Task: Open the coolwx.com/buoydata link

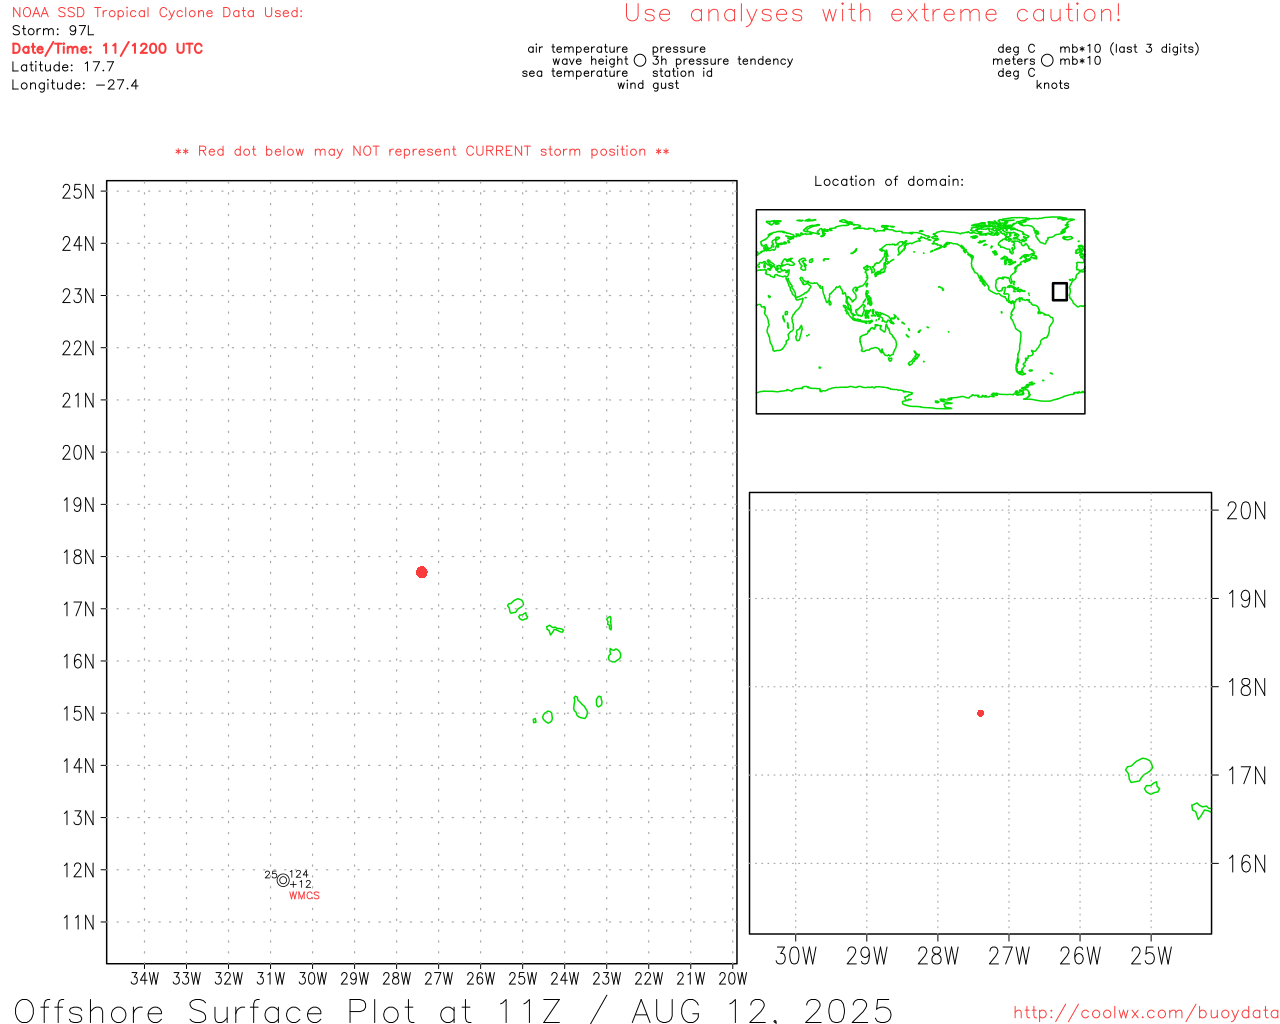Action: coord(1146,1013)
